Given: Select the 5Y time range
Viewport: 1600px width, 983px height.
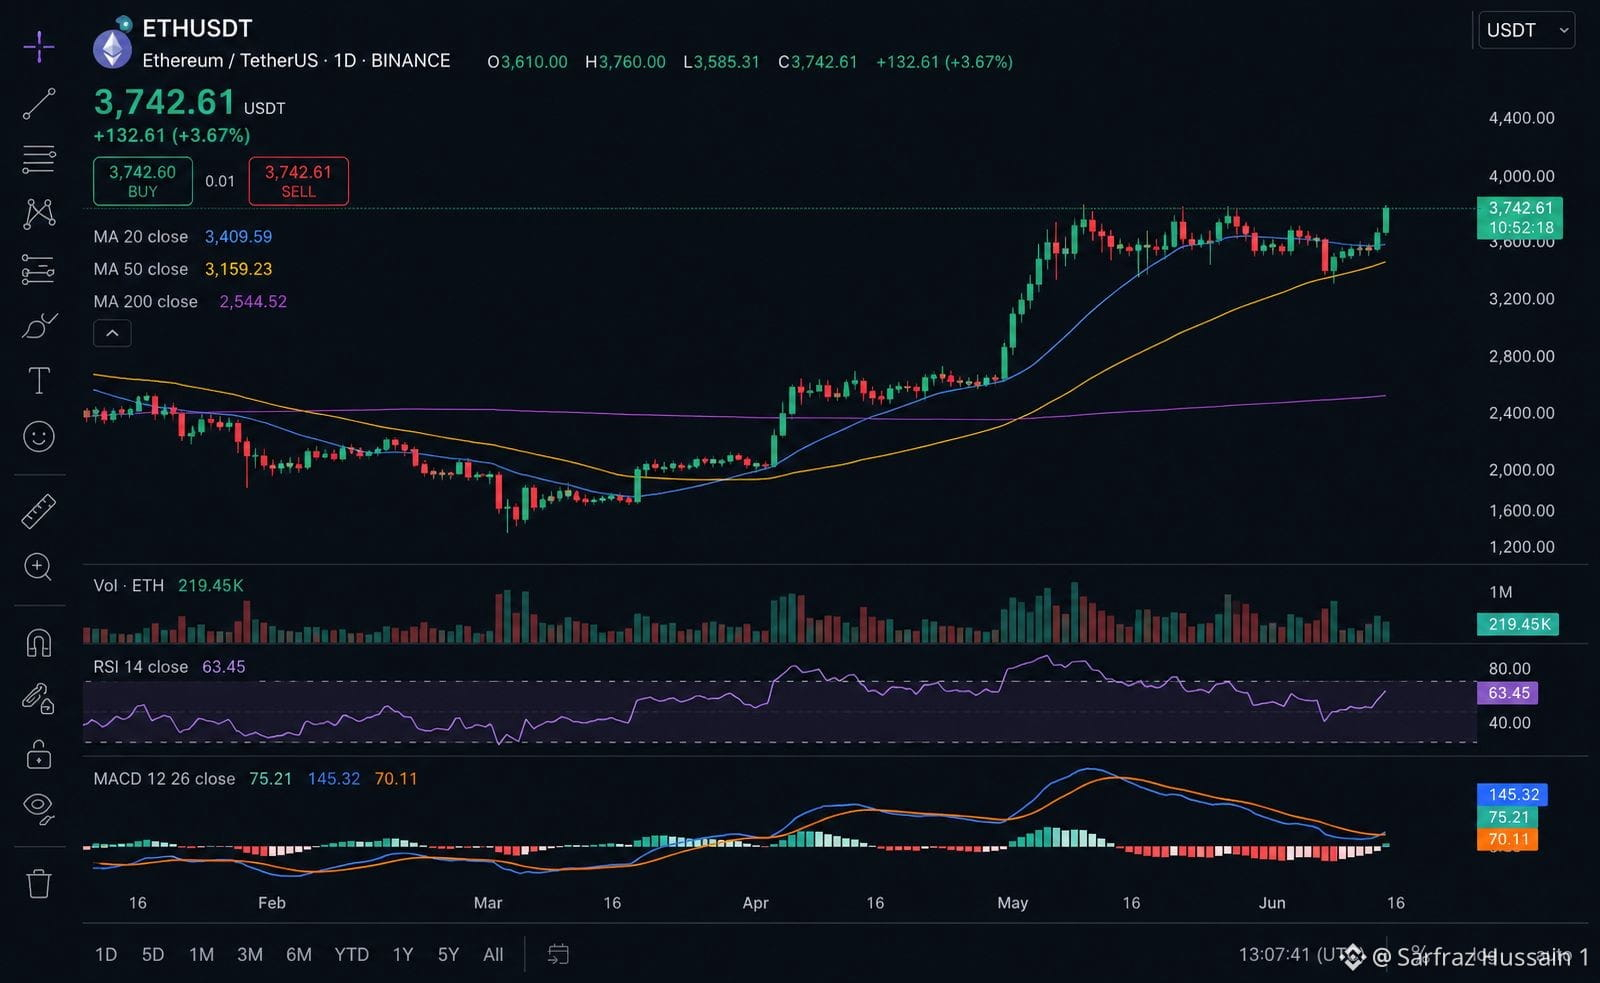Looking at the screenshot, I should click(x=448, y=955).
